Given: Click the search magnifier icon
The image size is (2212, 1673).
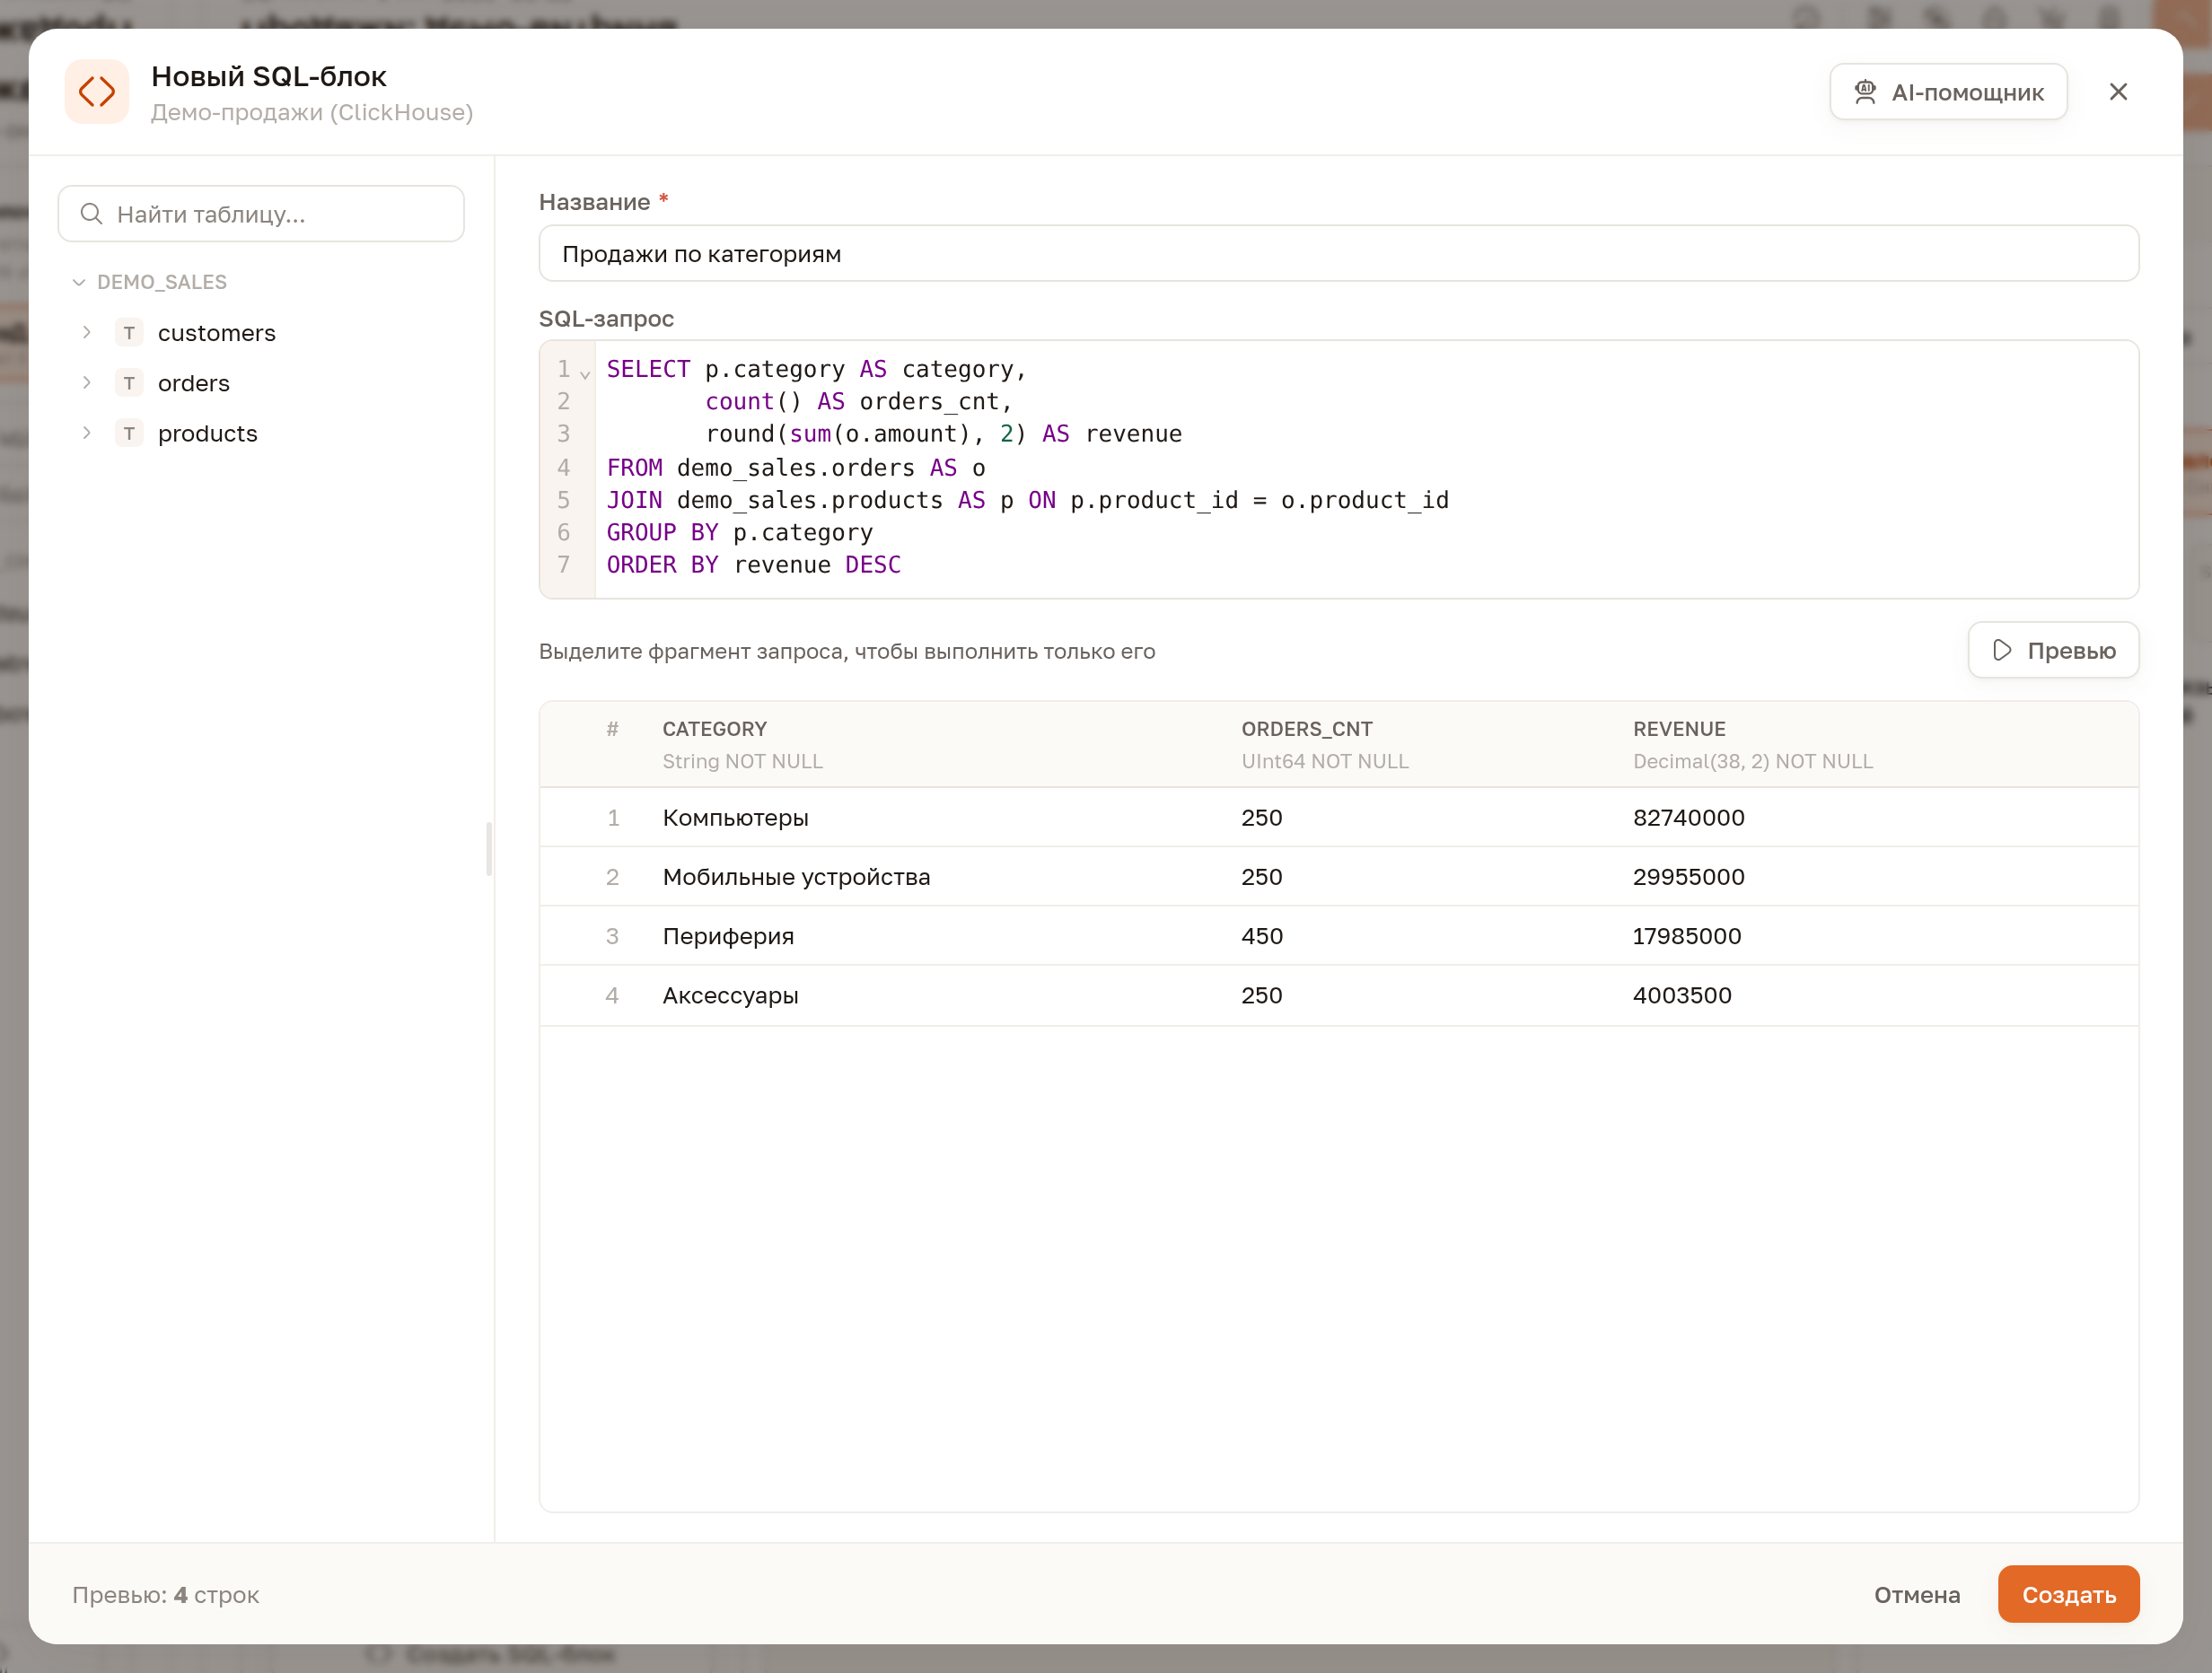Looking at the screenshot, I should click(91, 214).
